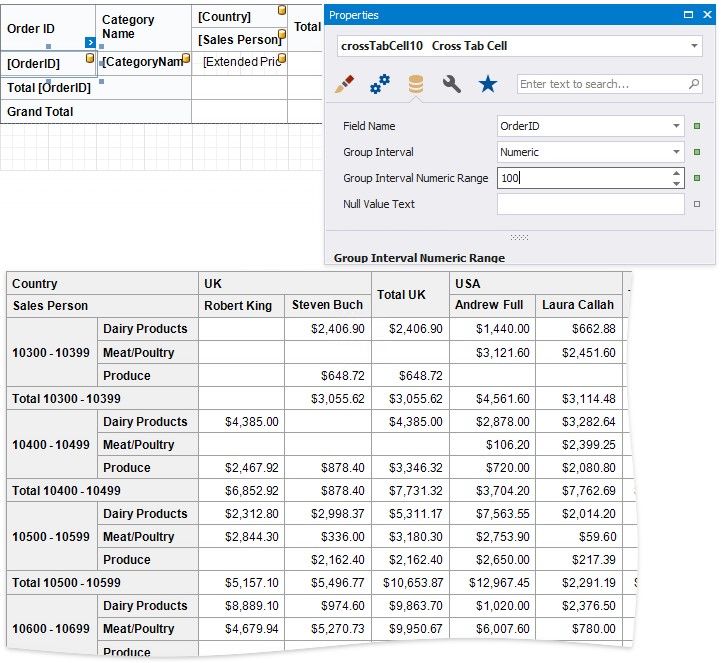The width and height of the screenshot is (722, 663).
Task: Click the green marker beside Field Name
Action: click(697, 126)
